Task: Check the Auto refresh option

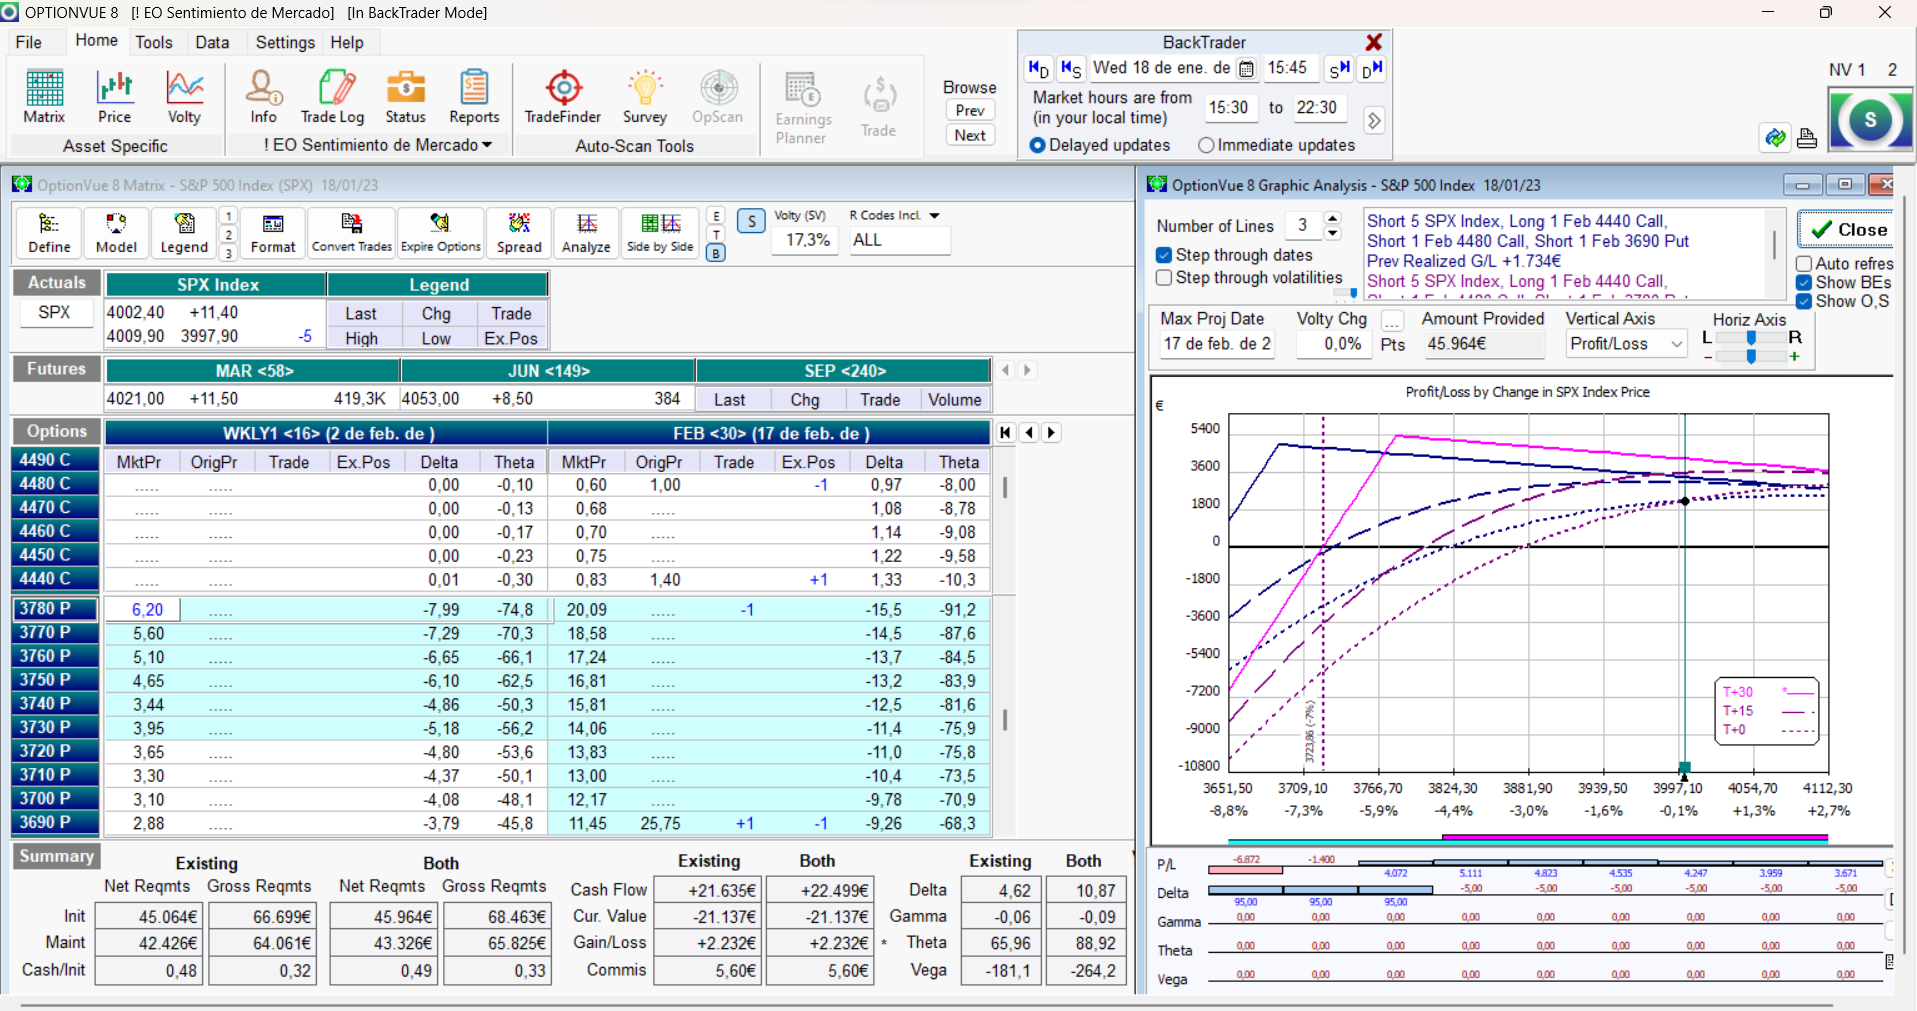Action: pyautogui.click(x=1804, y=264)
